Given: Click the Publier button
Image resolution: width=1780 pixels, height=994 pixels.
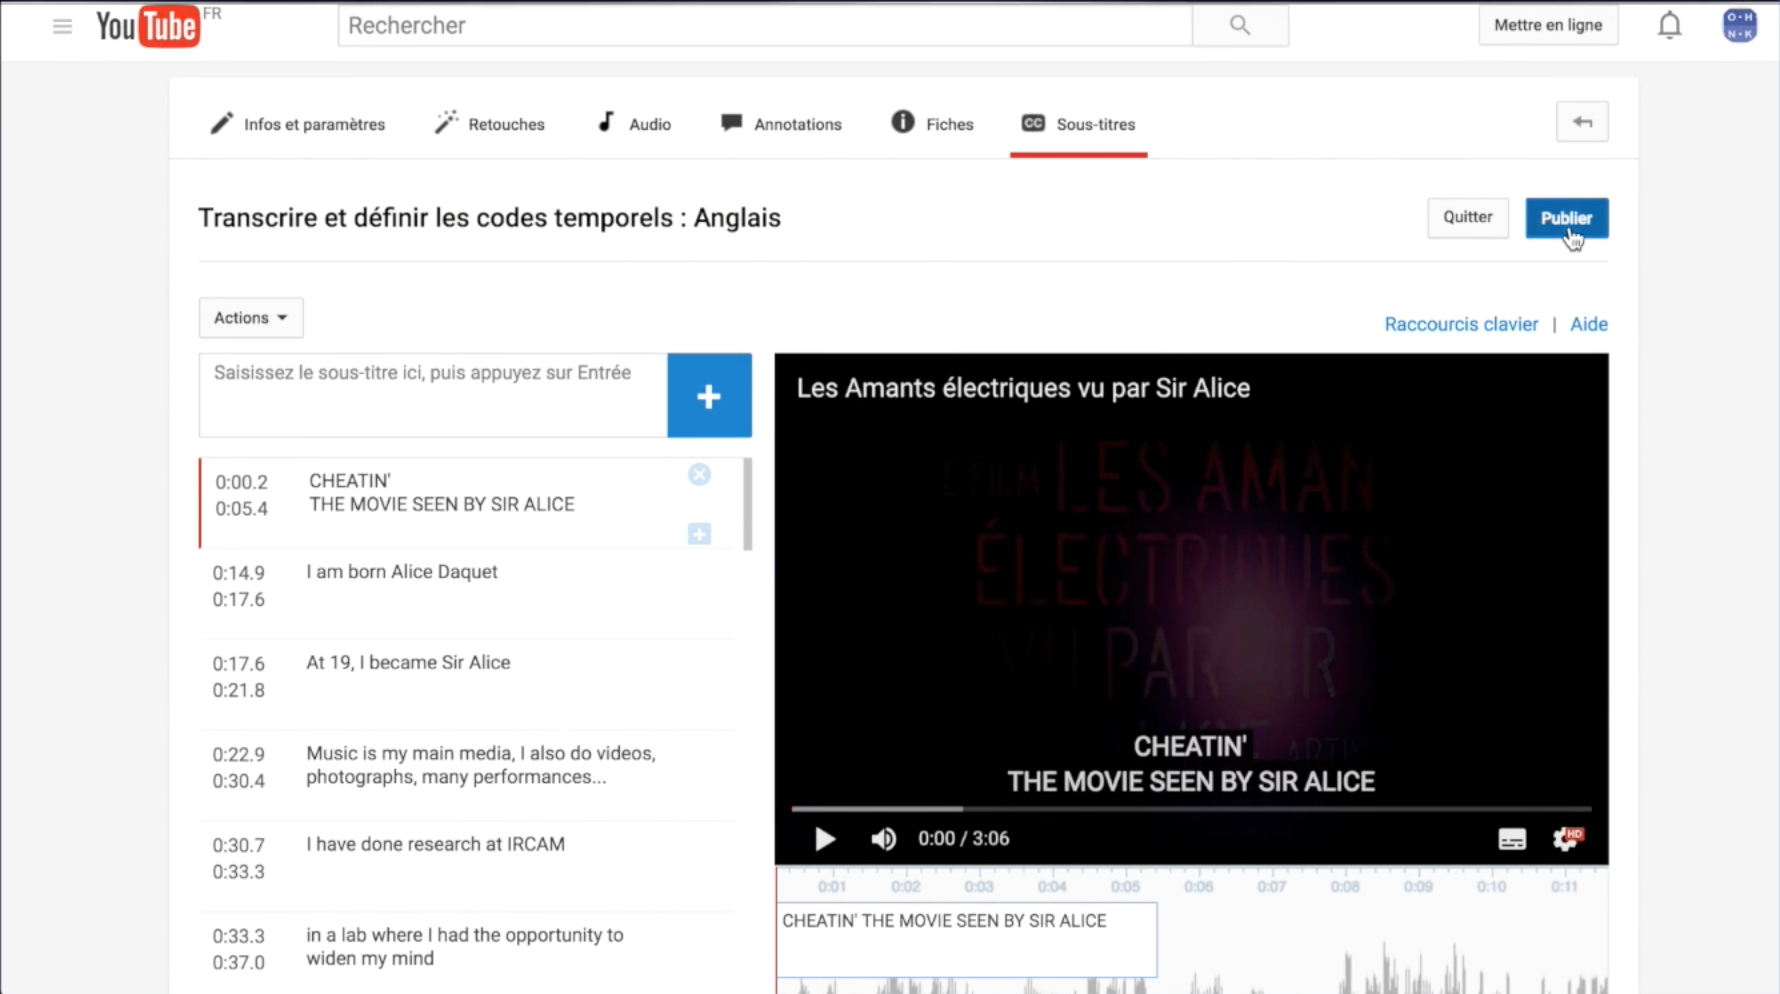Looking at the screenshot, I should [1565, 218].
